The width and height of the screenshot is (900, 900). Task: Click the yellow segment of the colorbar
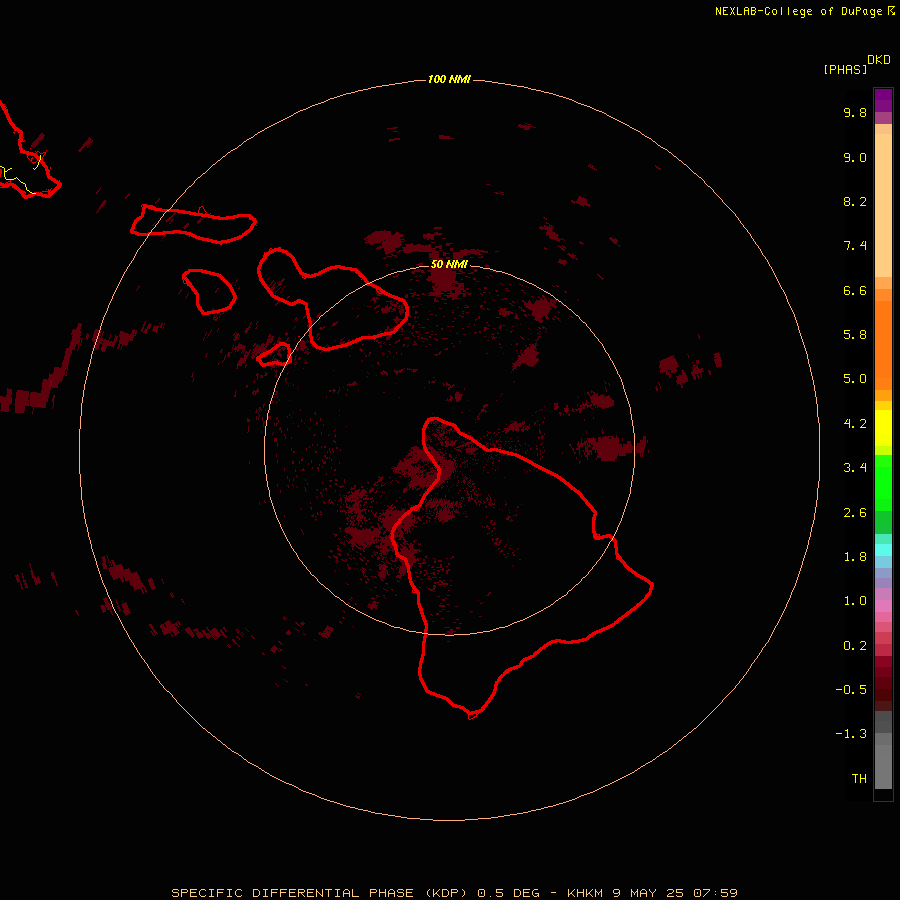click(x=883, y=428)
